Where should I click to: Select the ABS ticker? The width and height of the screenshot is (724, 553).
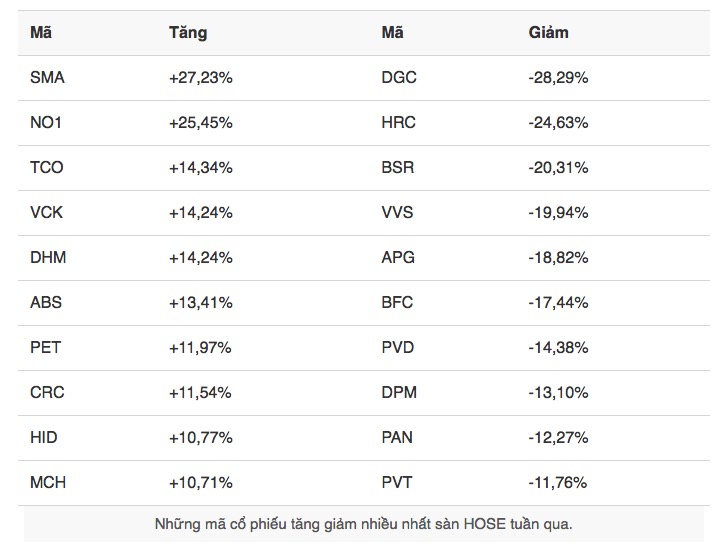point(46,303)
